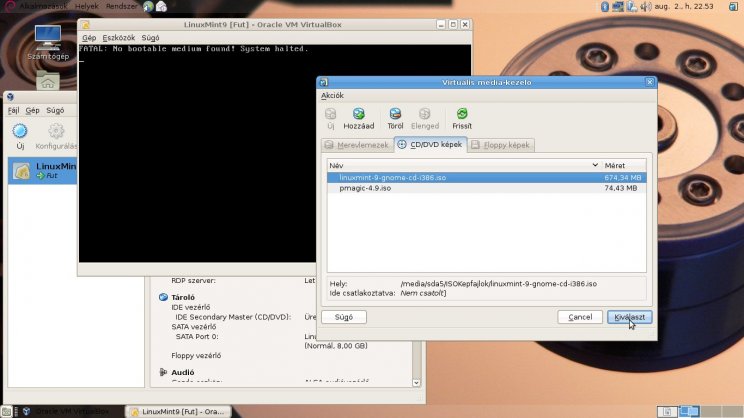This screenshot has height=418, width=744.
Task: Open the Akciók menu
Action: [x=332, y=95]
